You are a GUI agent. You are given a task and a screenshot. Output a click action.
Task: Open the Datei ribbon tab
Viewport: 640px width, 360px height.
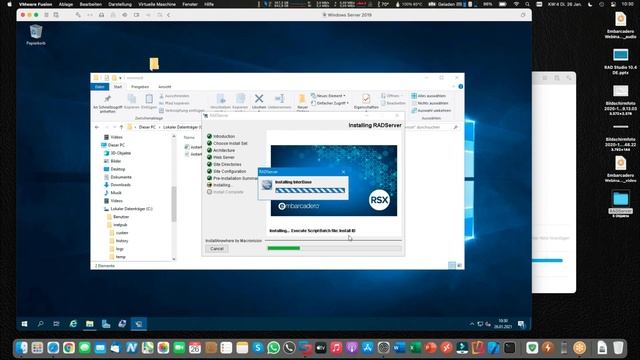[x=100, y=87]
